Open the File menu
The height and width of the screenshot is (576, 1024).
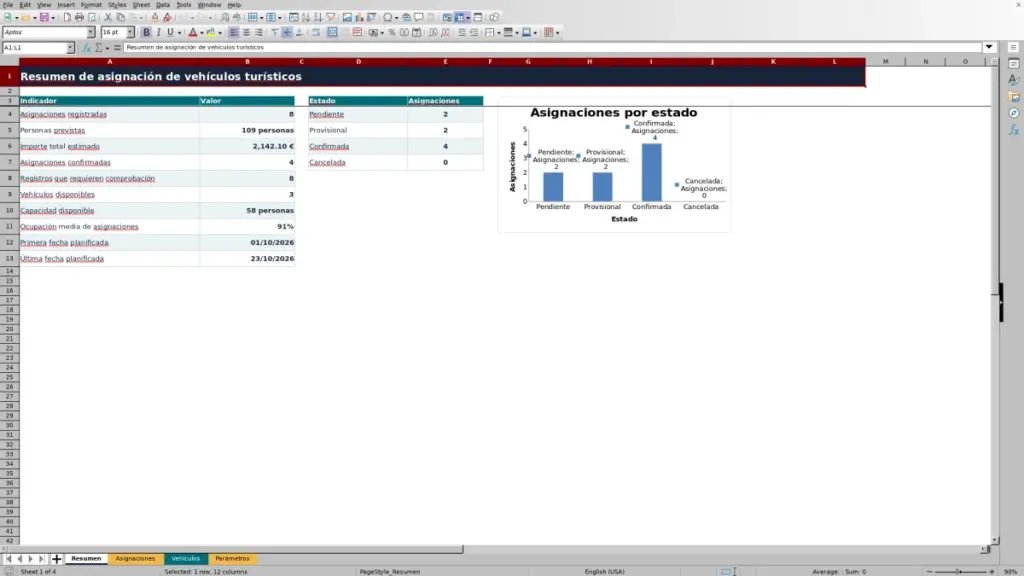point(8,5)
